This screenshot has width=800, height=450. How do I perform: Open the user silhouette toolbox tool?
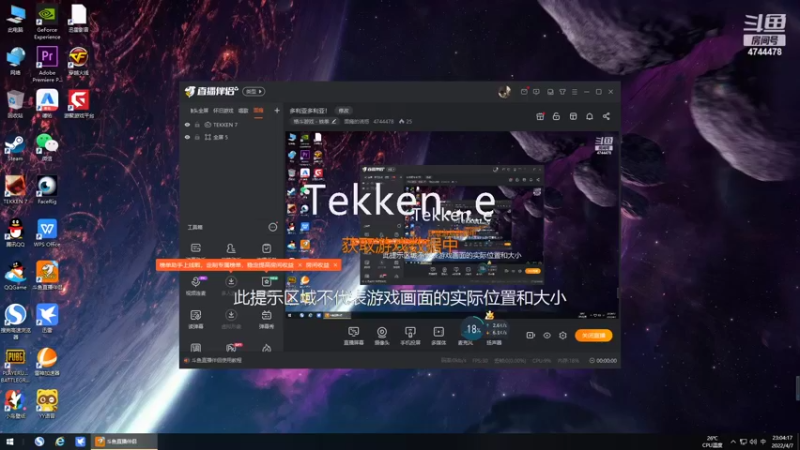click(x=231, y=248)
